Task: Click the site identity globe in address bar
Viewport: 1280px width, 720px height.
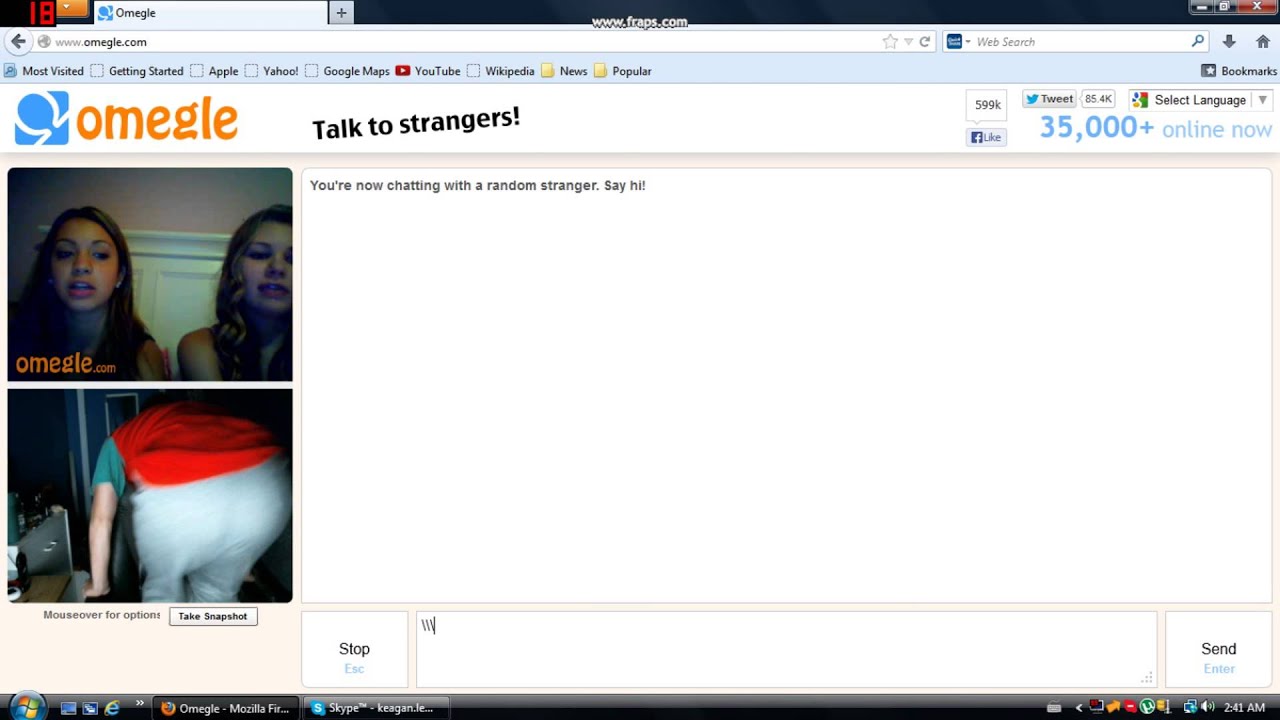Action: pyautogui.click(x=44, y=42)
